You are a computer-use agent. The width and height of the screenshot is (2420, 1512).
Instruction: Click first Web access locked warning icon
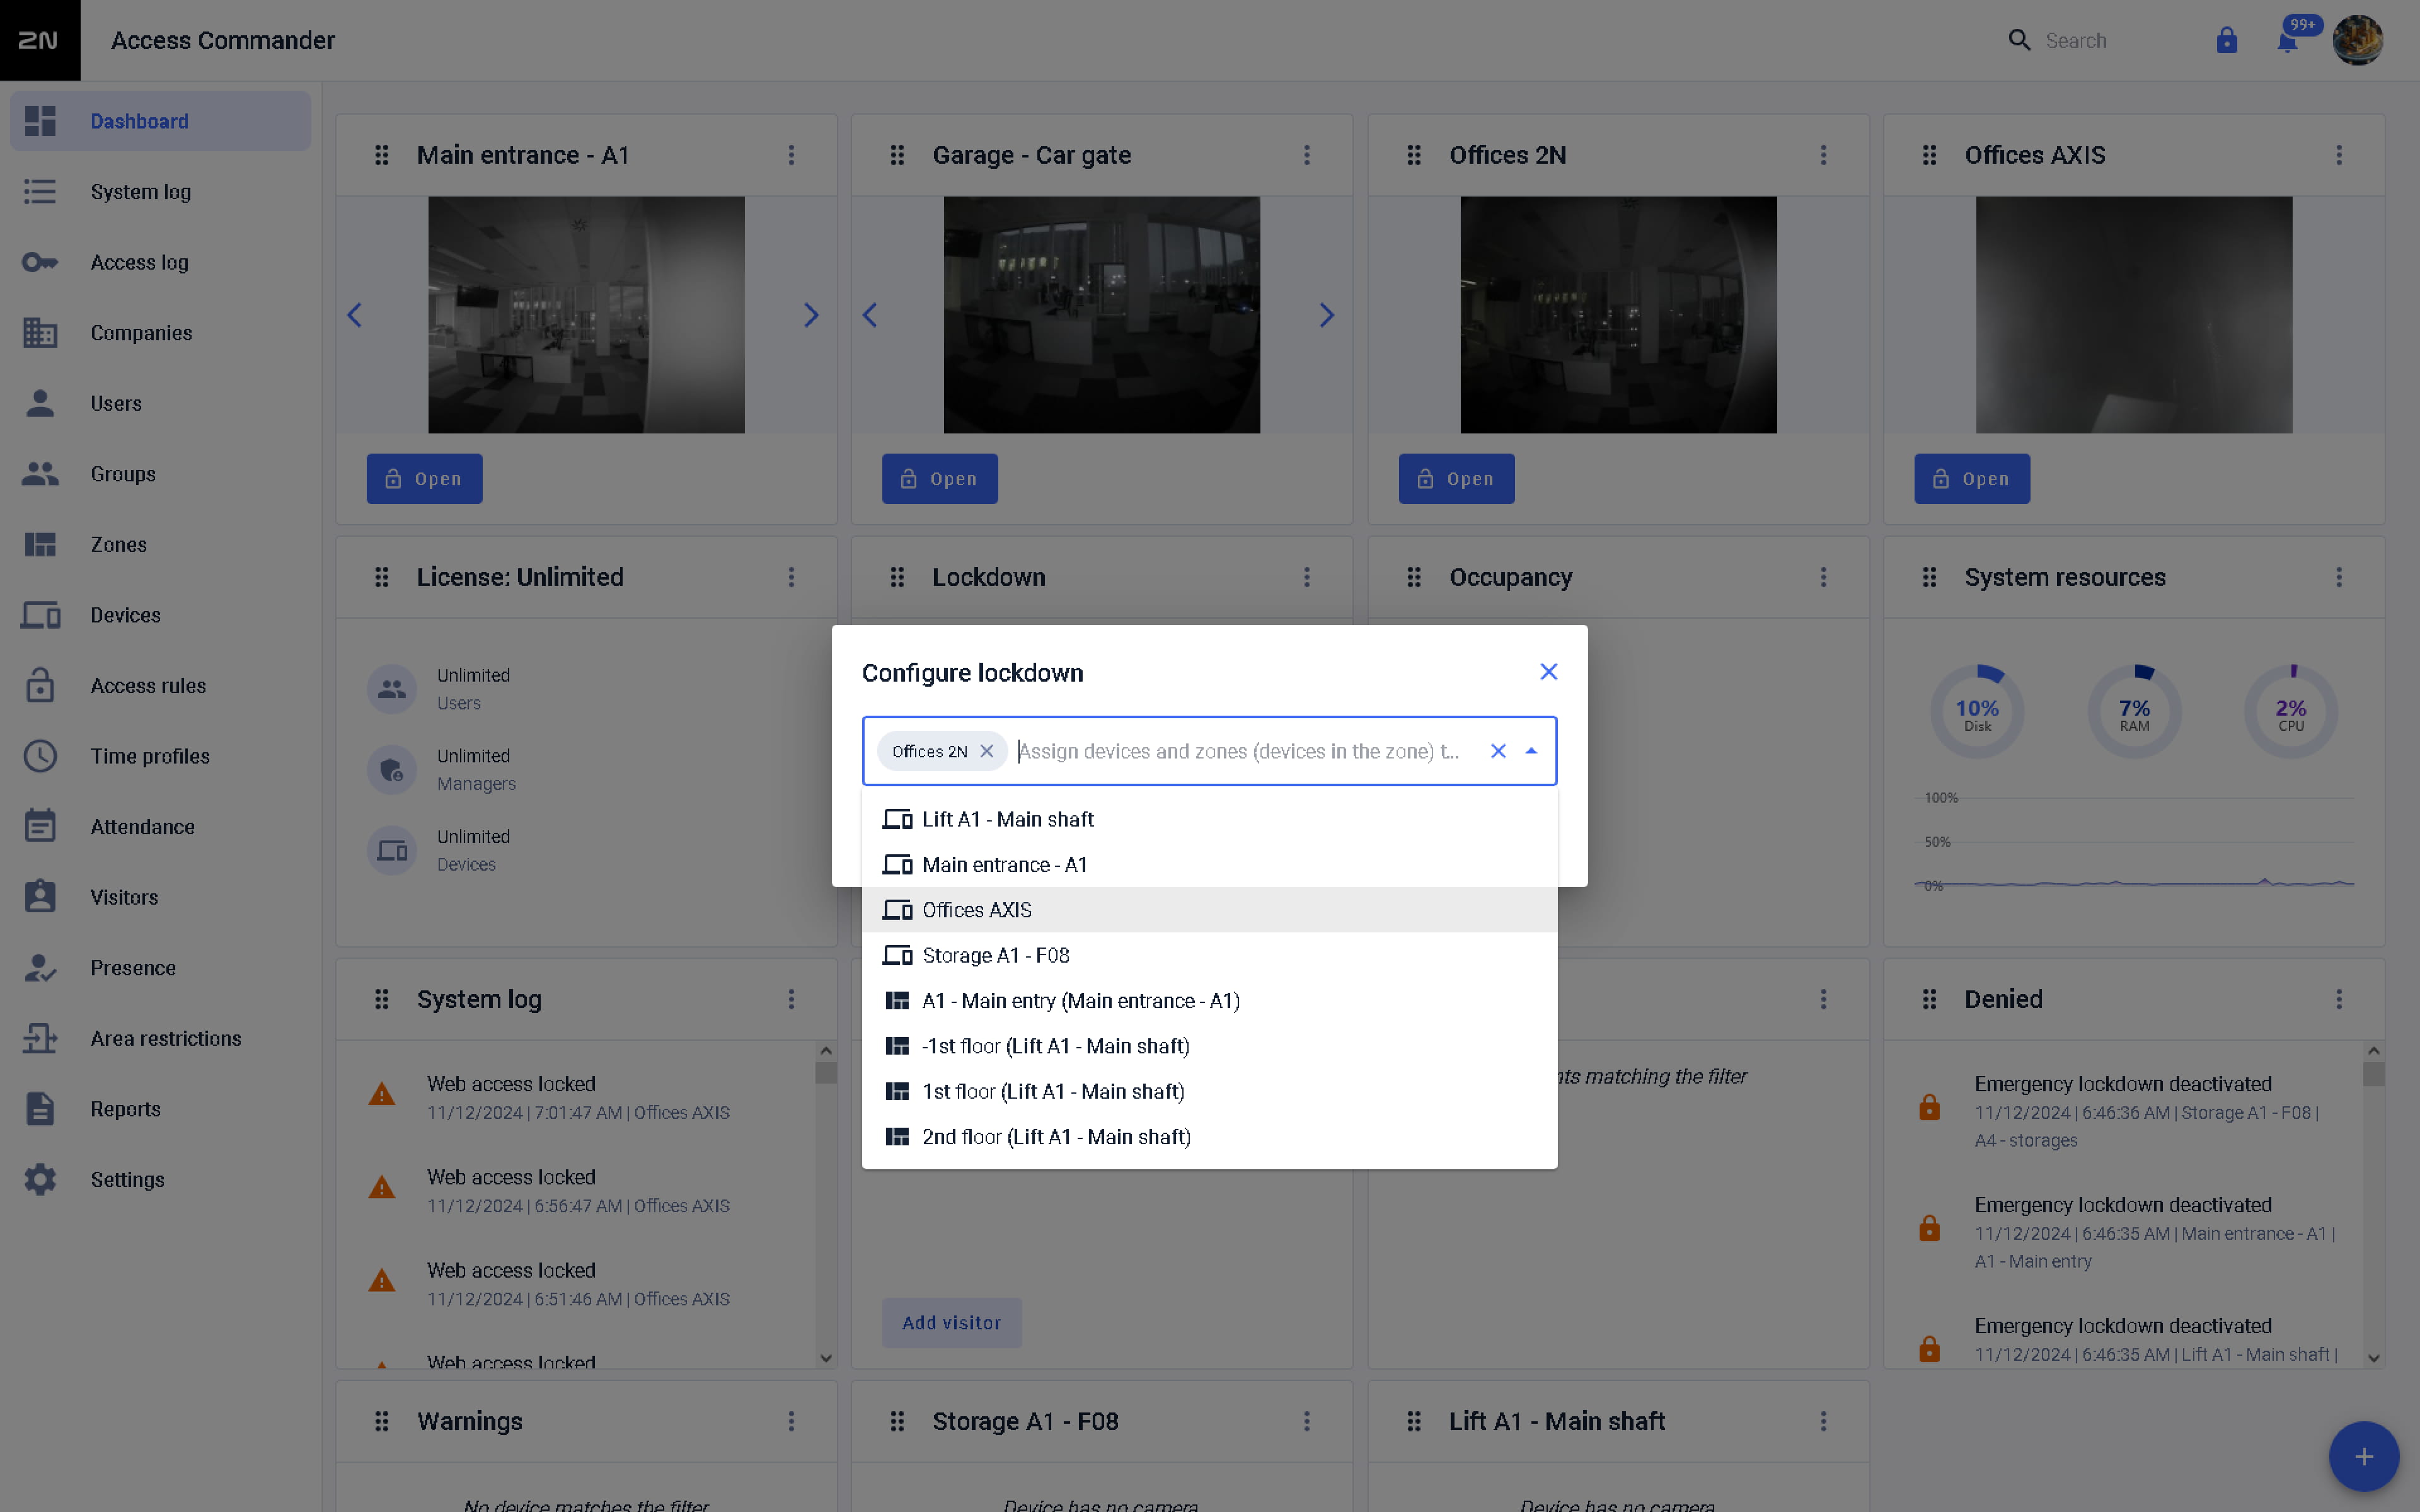[381, 1094]
